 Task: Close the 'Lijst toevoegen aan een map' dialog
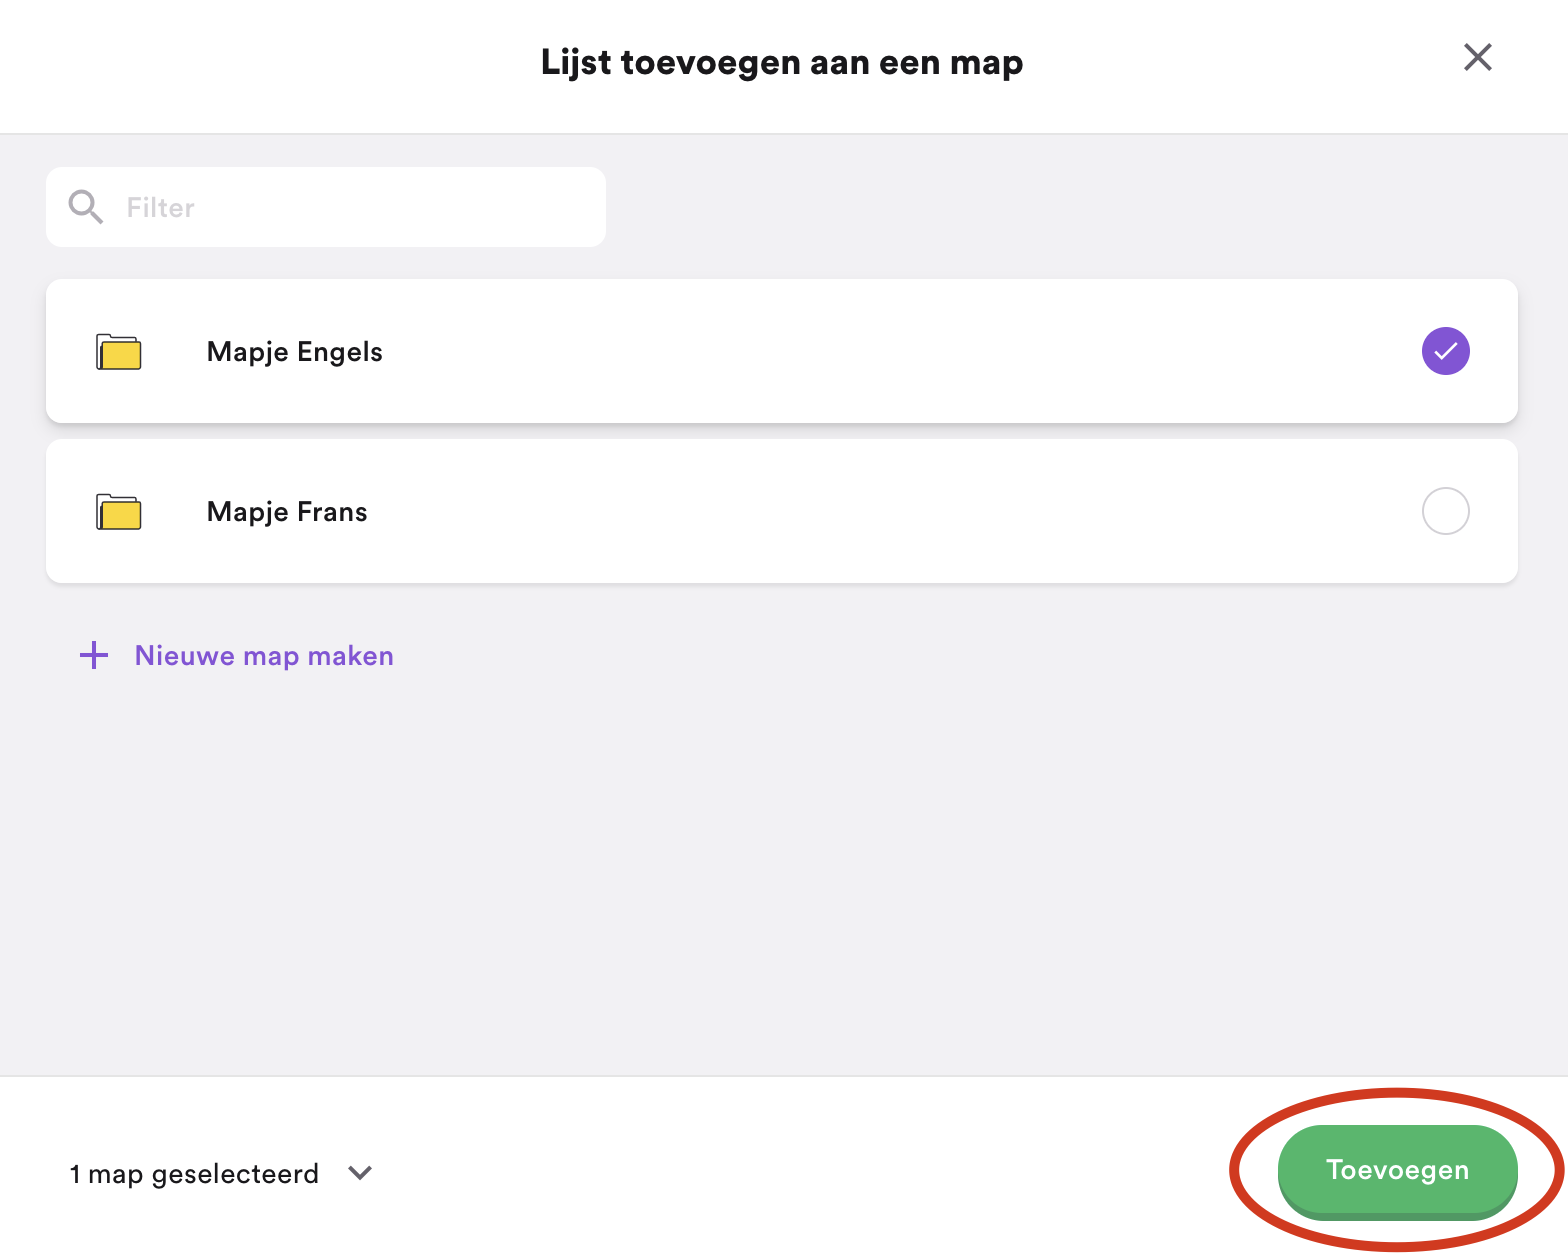(1477, 57)
